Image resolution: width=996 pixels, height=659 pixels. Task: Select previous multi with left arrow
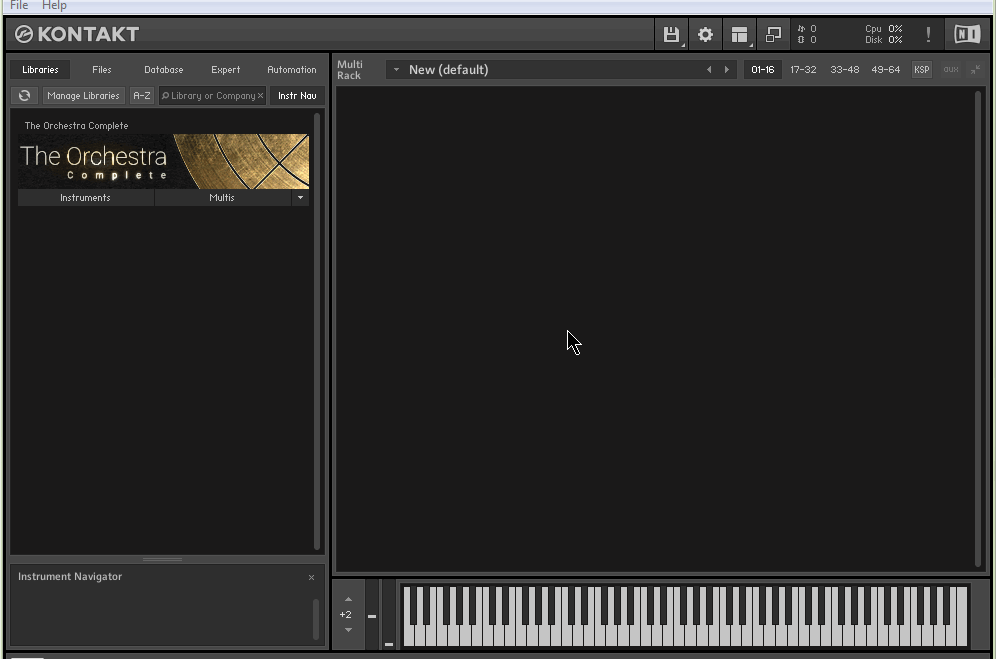coord(709,70)
